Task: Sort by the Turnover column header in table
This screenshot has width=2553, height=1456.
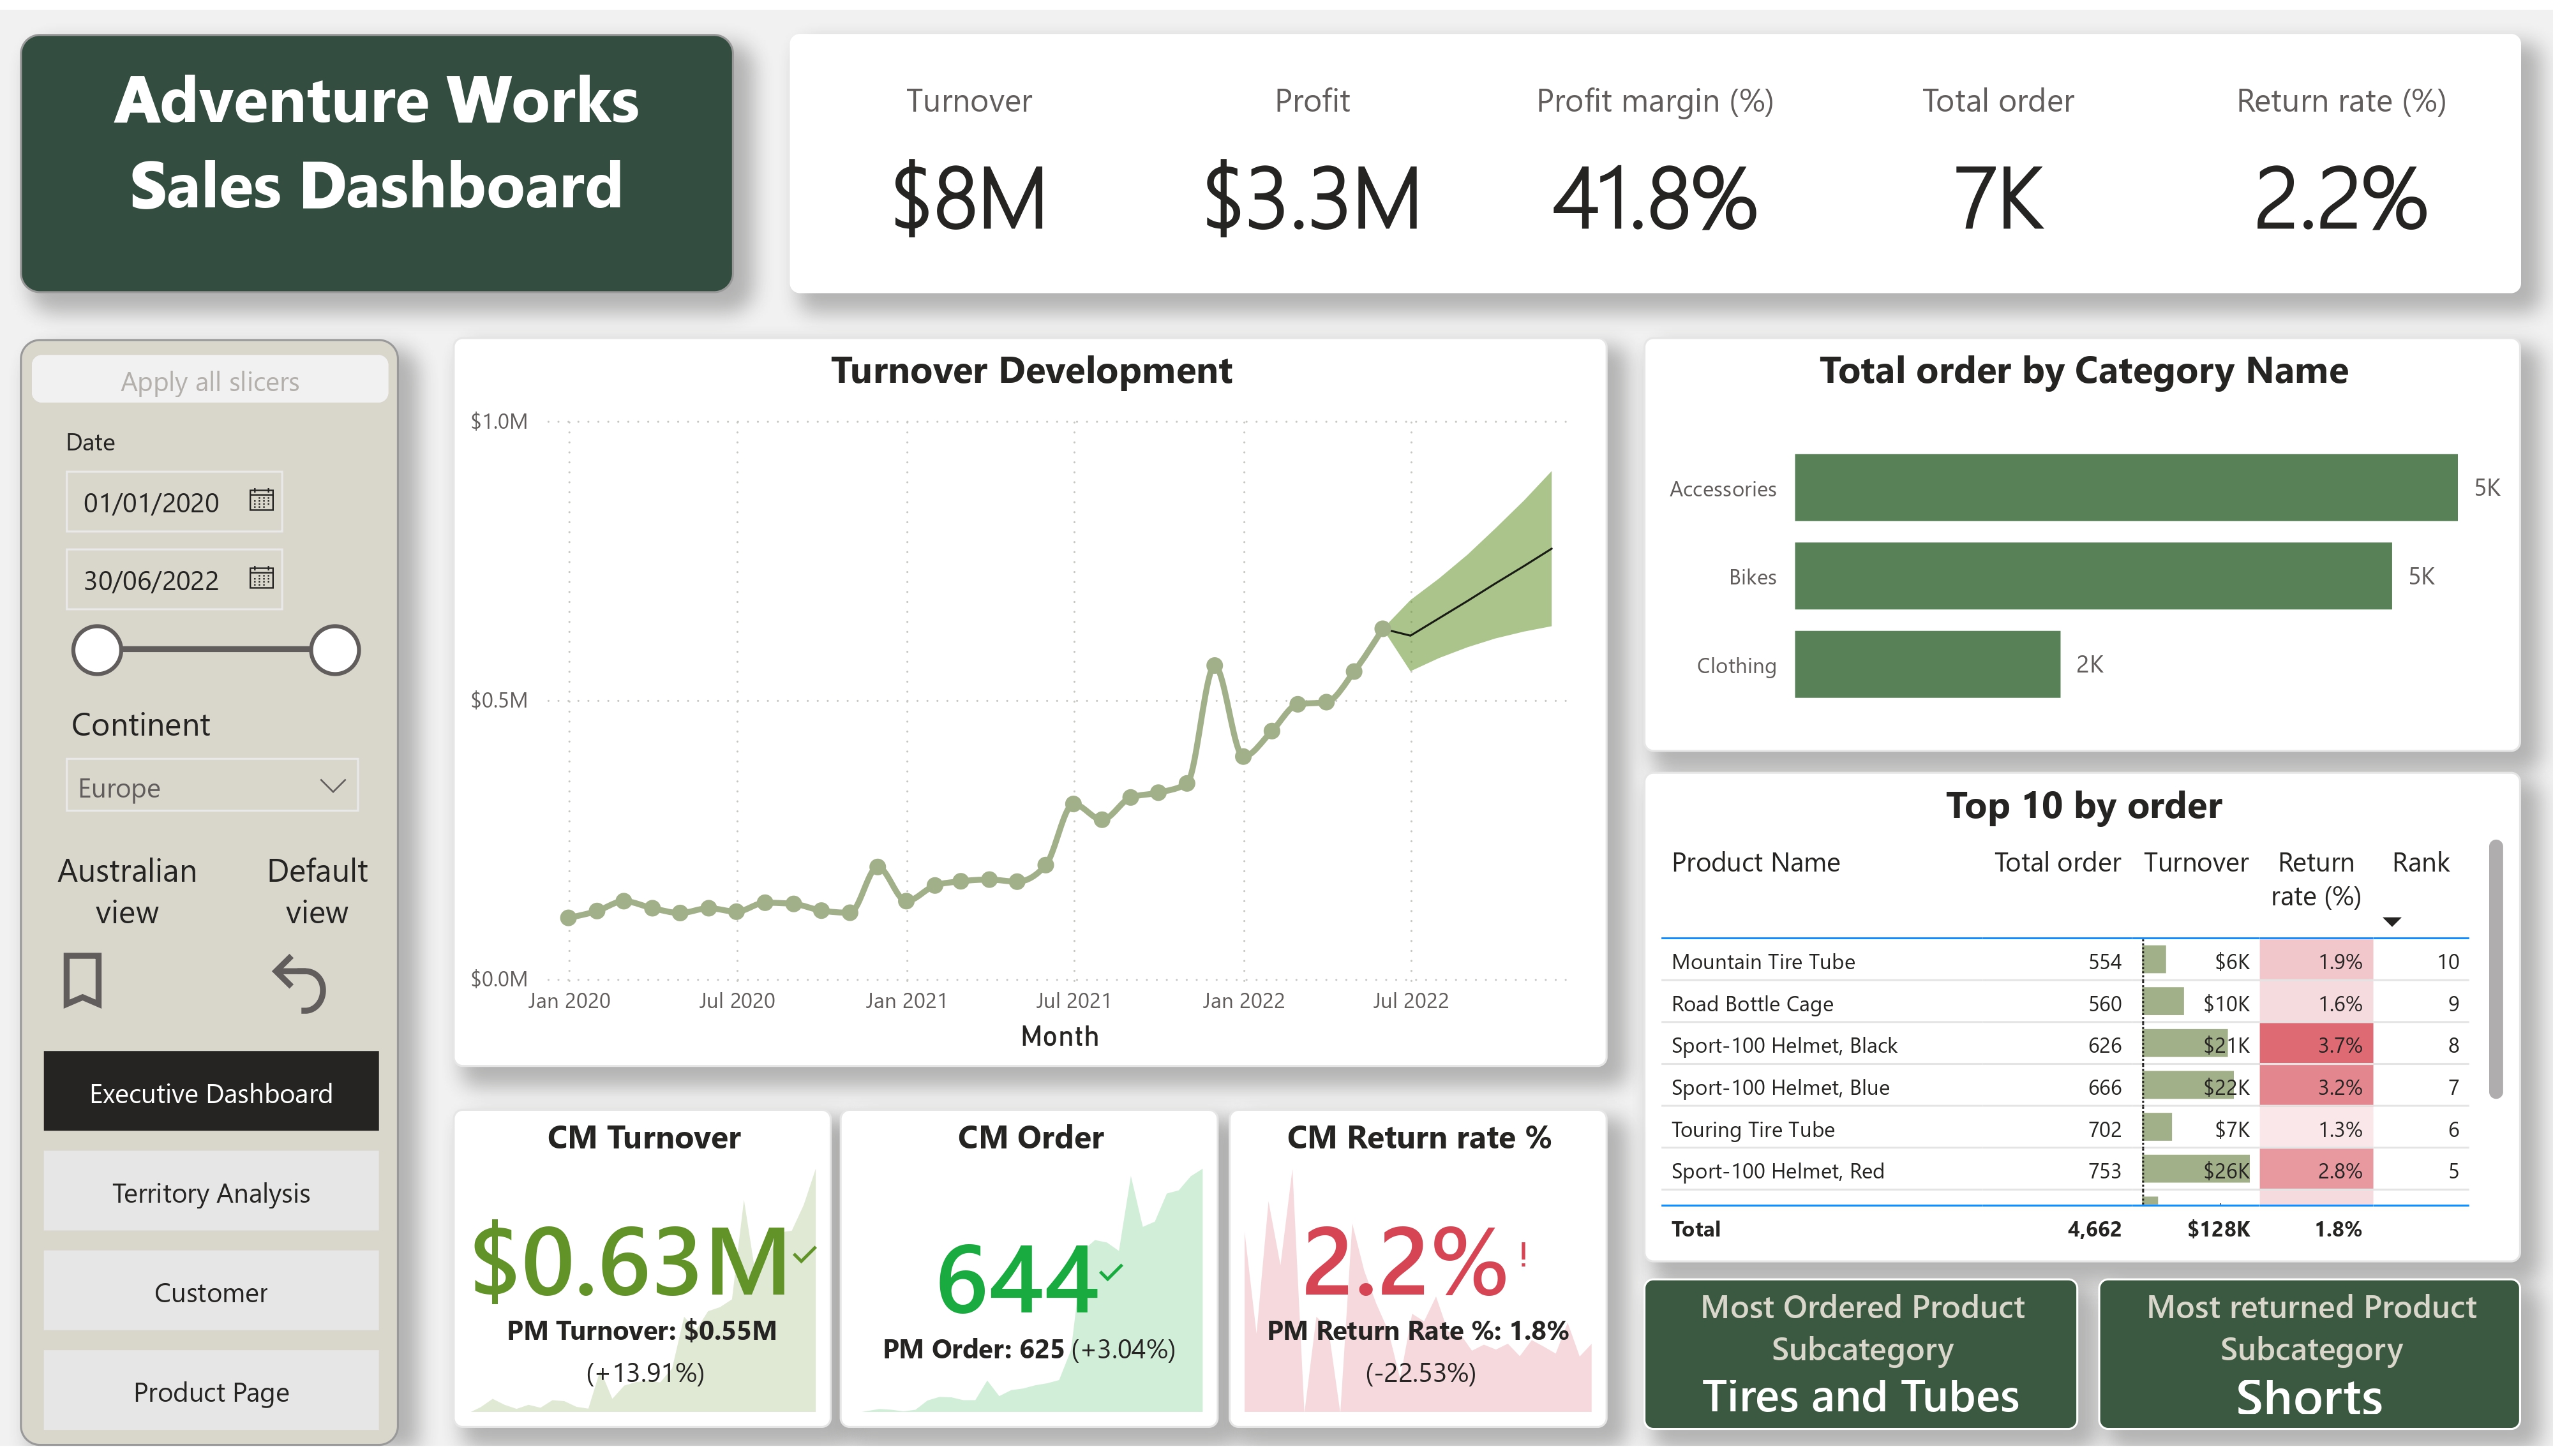Action: [x=2196, y=862]
